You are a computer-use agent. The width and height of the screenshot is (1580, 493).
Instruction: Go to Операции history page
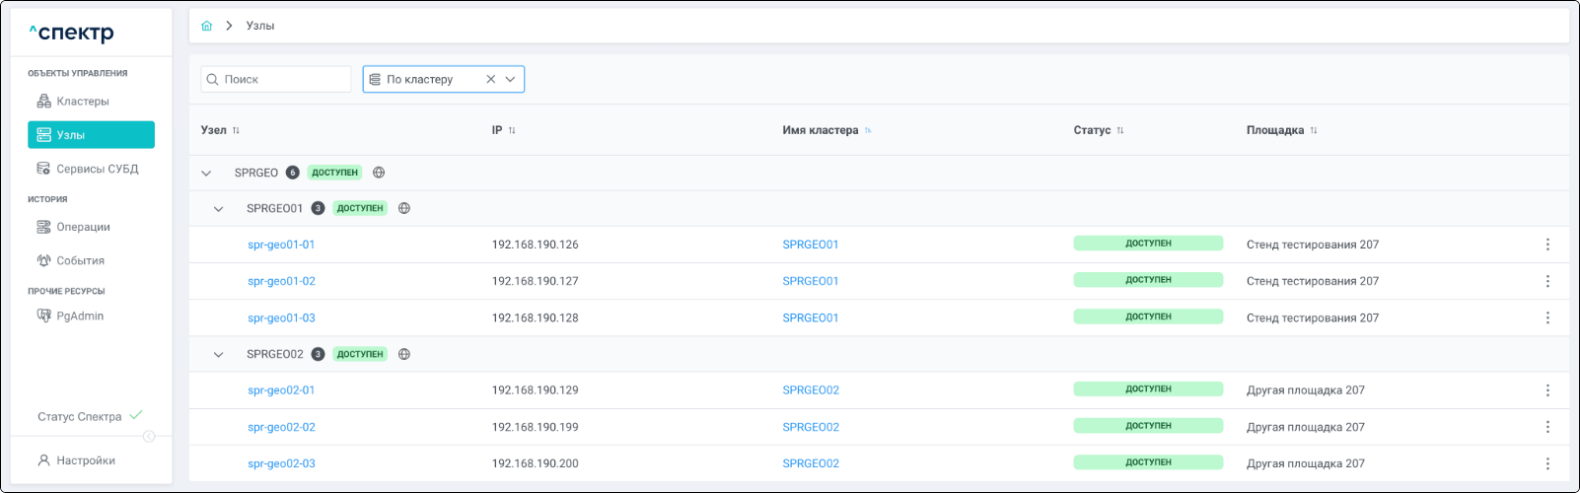83,227
